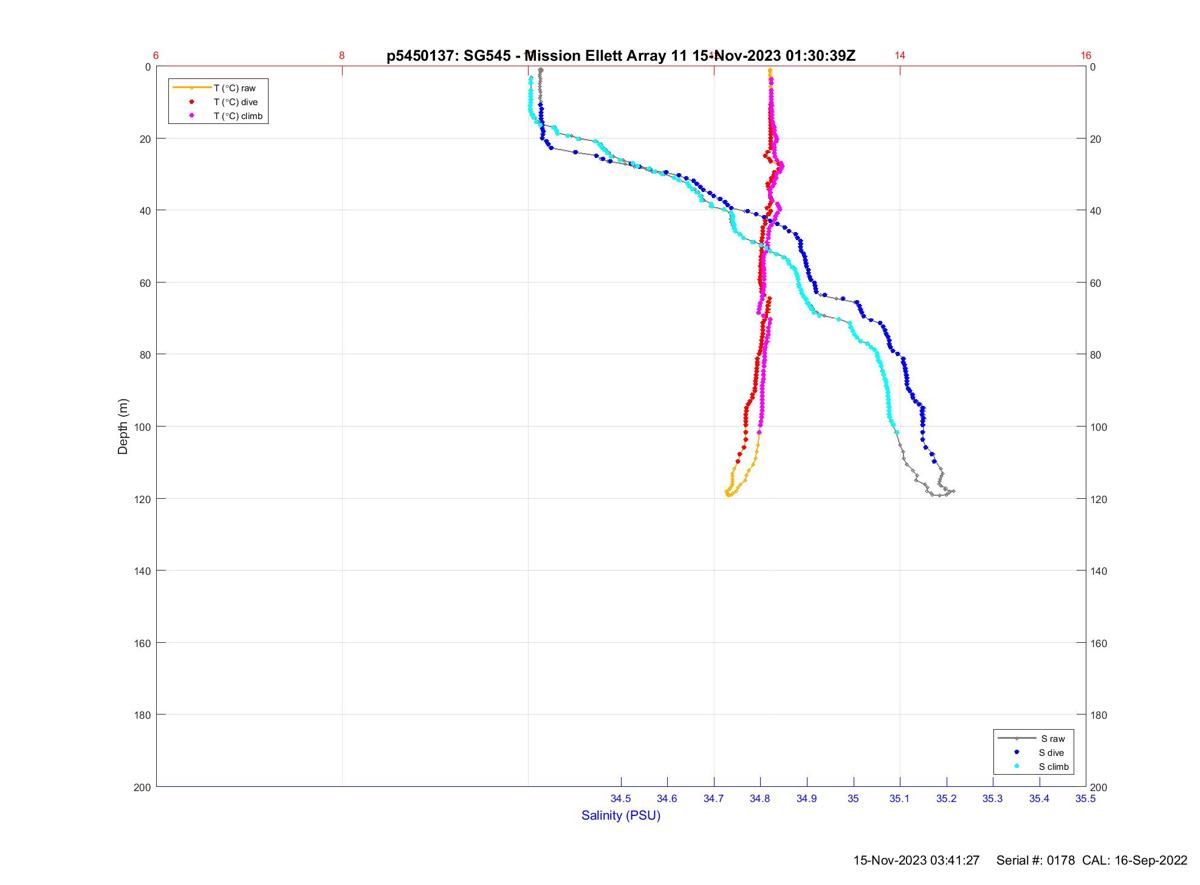
Task: Click the red temperature tick label '14'
Action: point(900,56)
